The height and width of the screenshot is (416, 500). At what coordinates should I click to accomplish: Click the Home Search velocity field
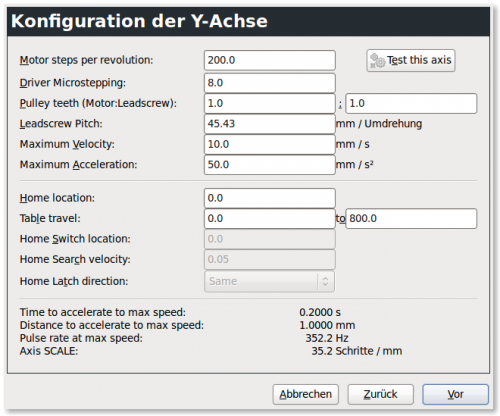[269, 259]
